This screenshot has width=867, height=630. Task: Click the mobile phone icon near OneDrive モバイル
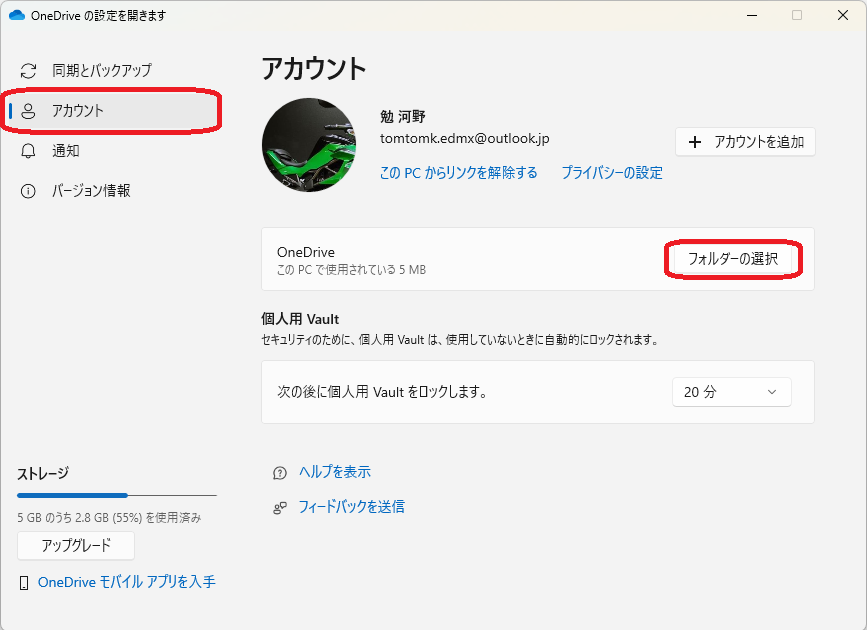24,582
